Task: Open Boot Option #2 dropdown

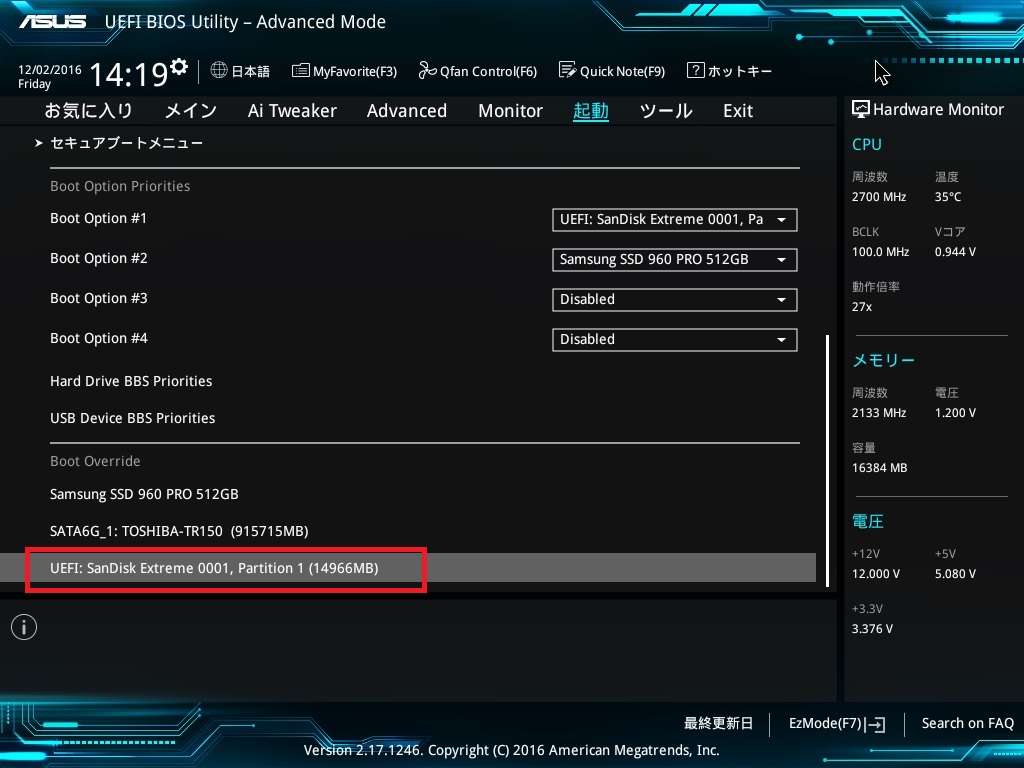Action: [675, 260]
